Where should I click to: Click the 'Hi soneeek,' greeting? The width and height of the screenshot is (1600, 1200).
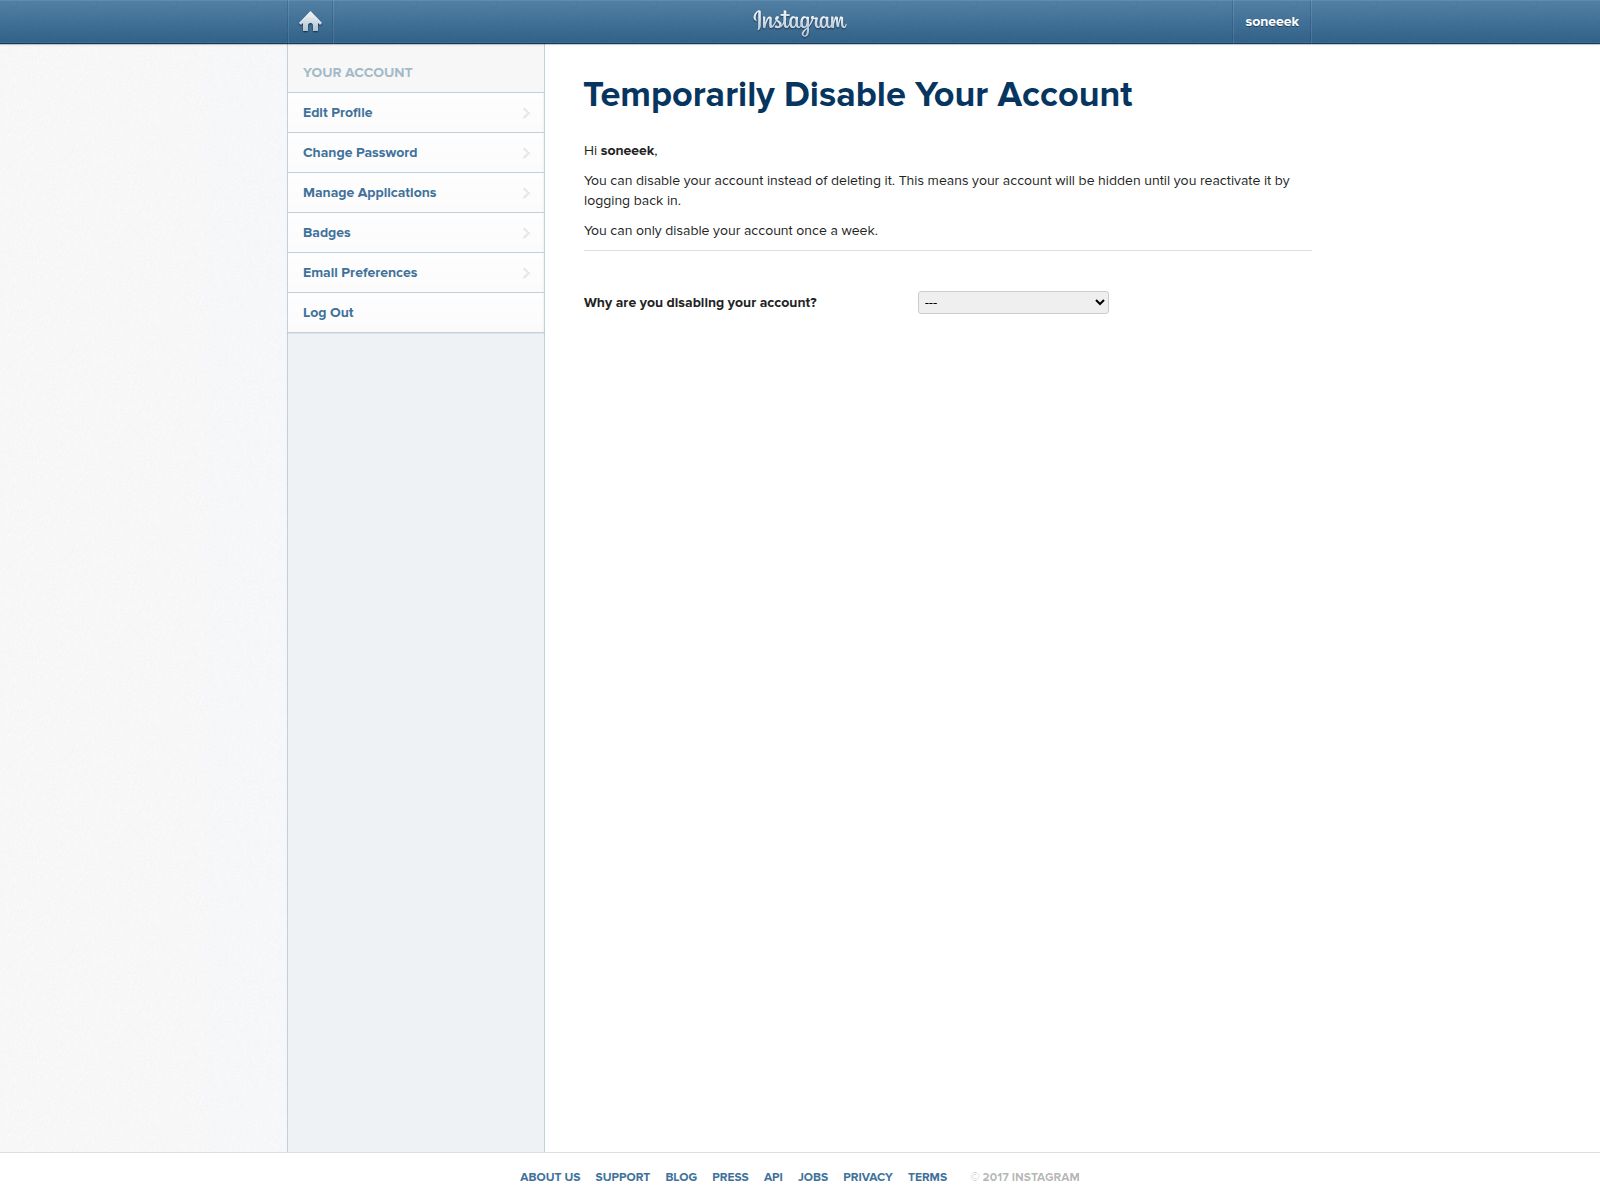point(621,151)
